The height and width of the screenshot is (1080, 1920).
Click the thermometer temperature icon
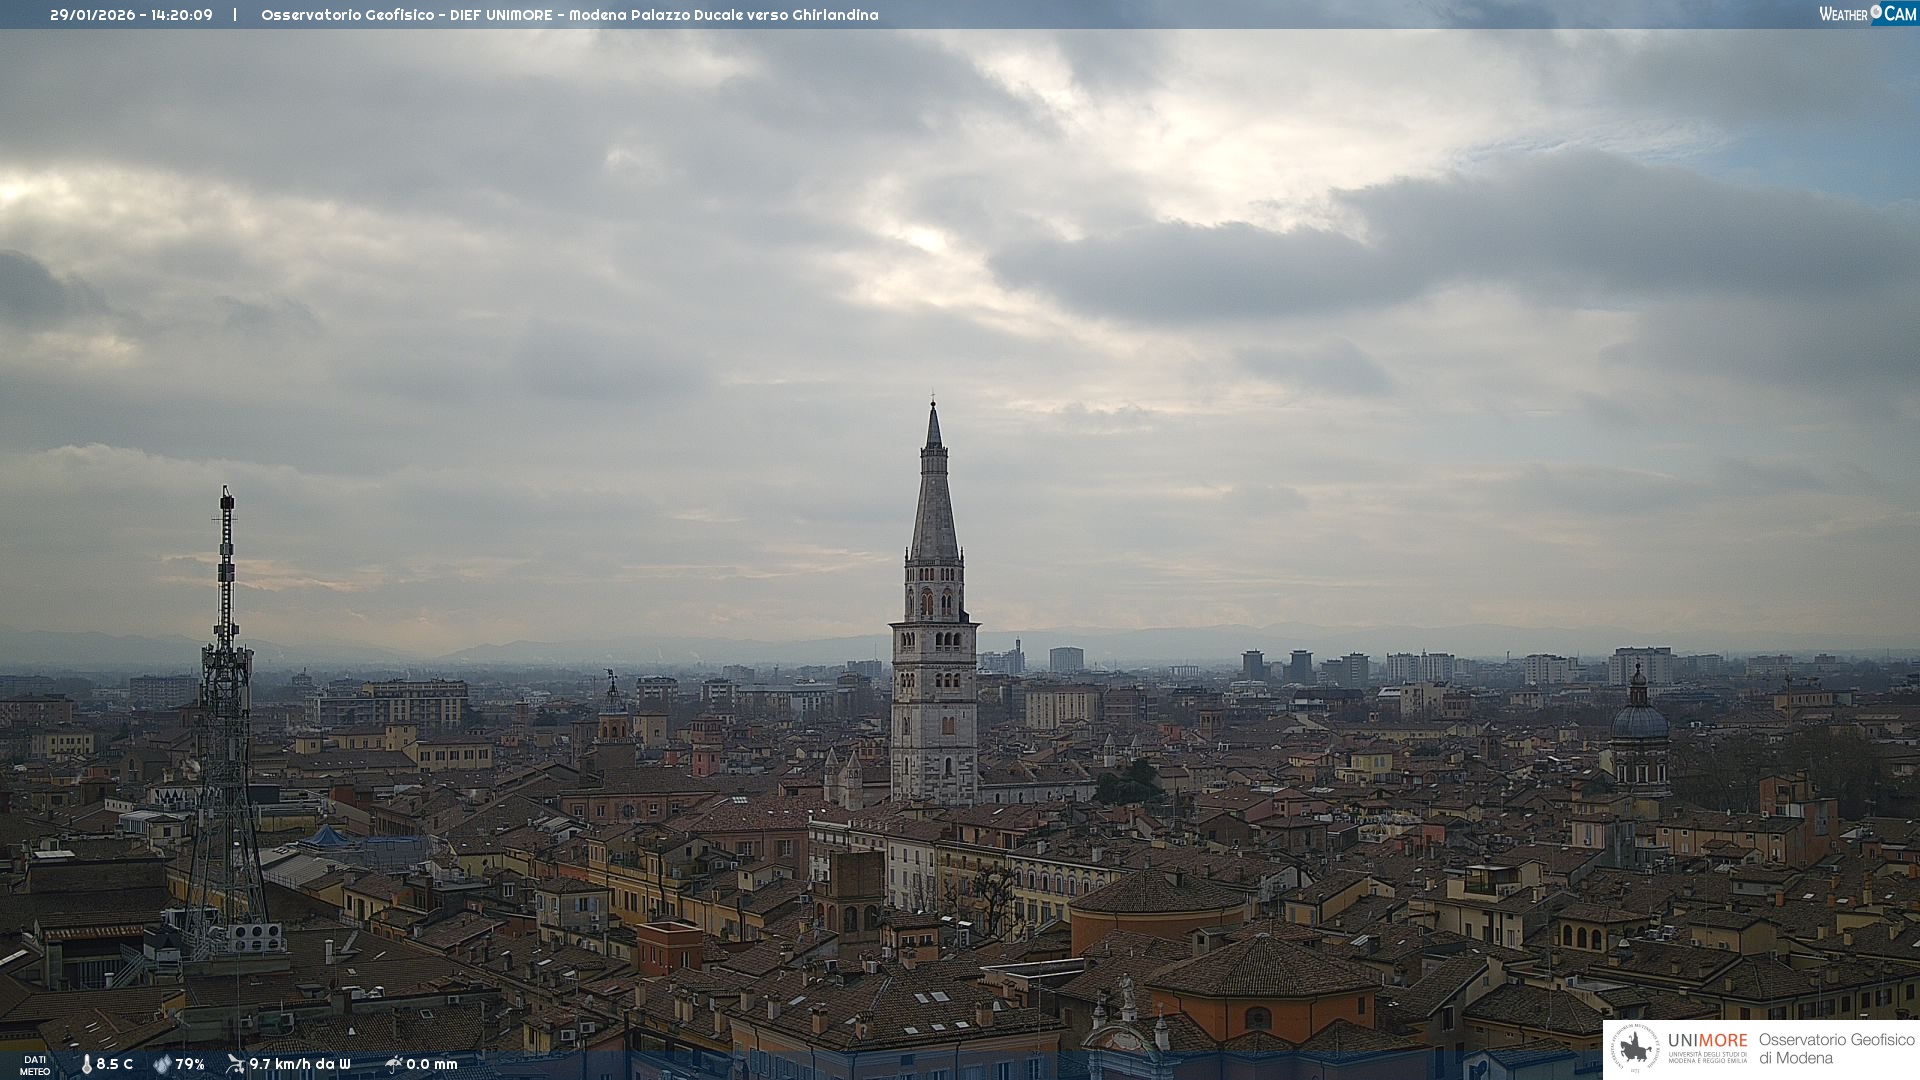(87, 1065)
